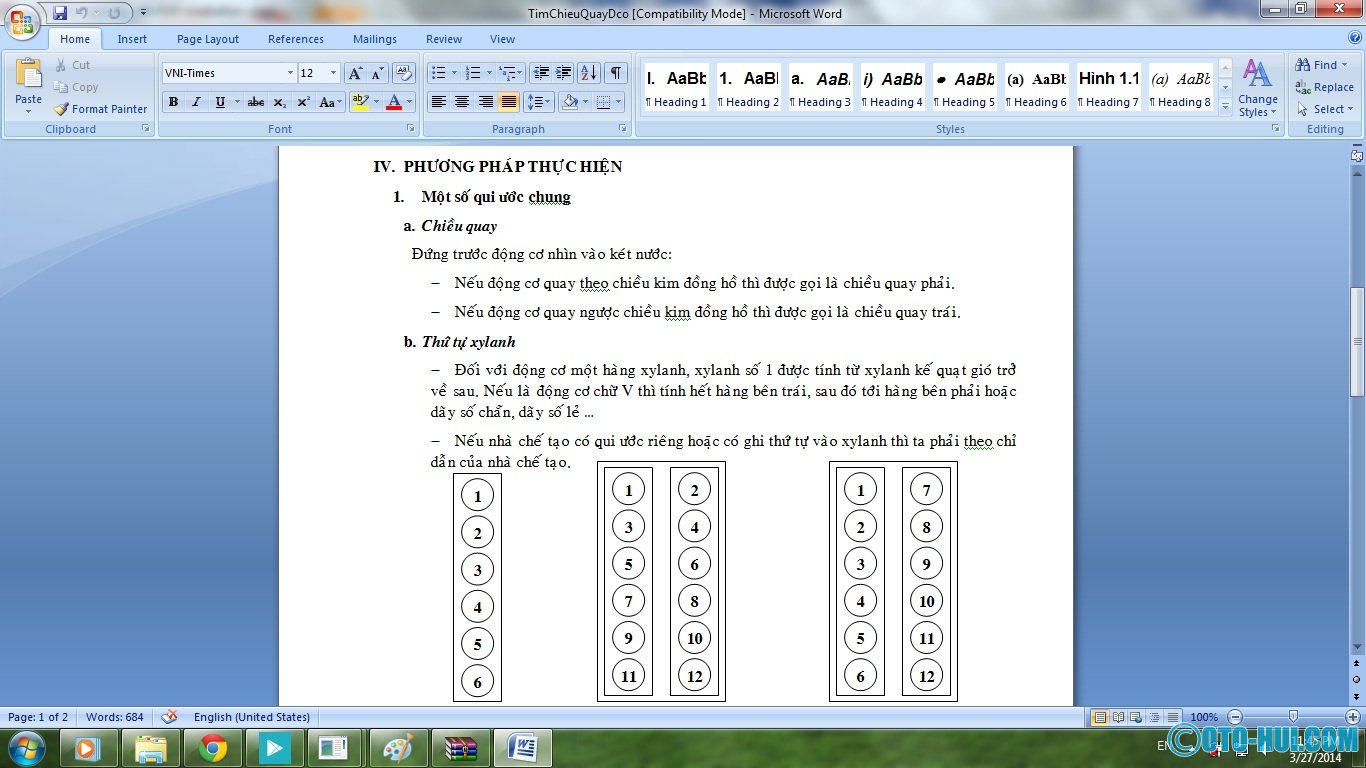The image size is (1366, 768).
Task: Open the References tab
Action: click(x=296, y=39)
